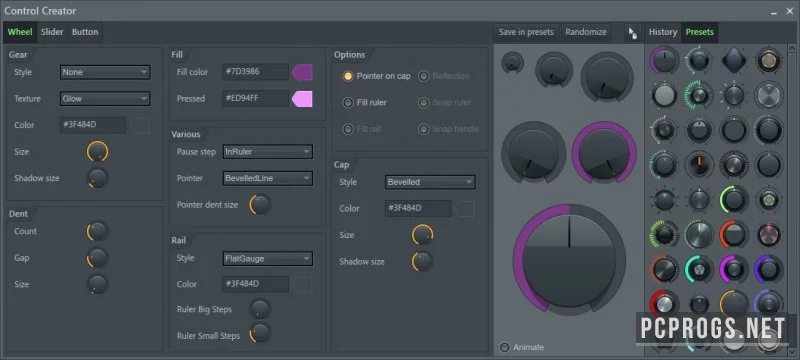Choose the preset with bright green arc
This screenshot has height=360, width=800.
tap(734, 199)
